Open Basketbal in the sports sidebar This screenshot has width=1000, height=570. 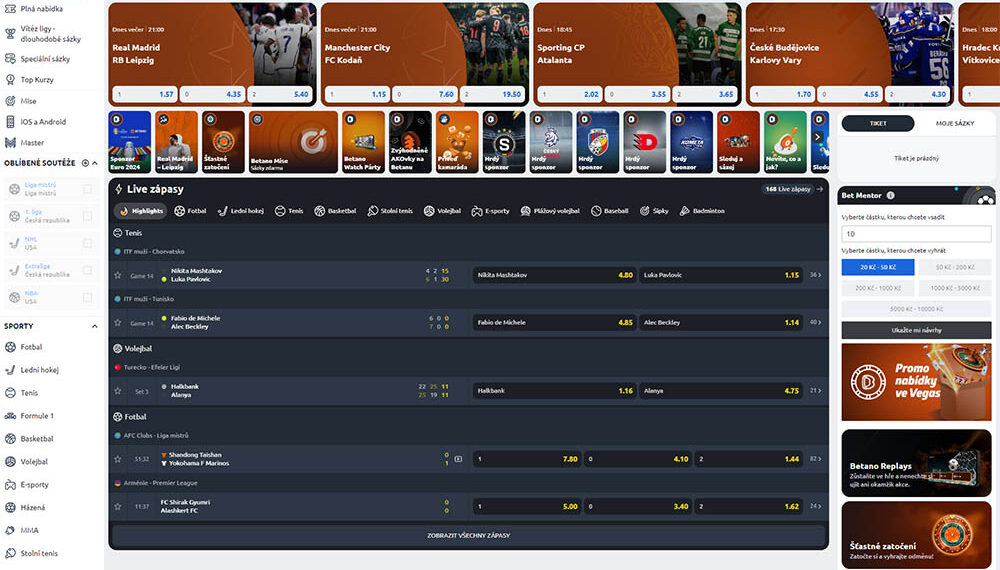36,439
